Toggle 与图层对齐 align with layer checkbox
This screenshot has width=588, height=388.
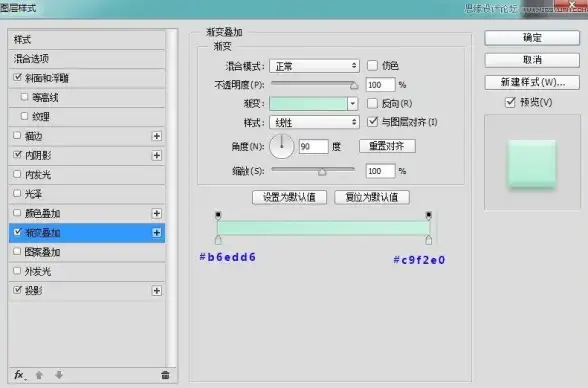[372, 122]
